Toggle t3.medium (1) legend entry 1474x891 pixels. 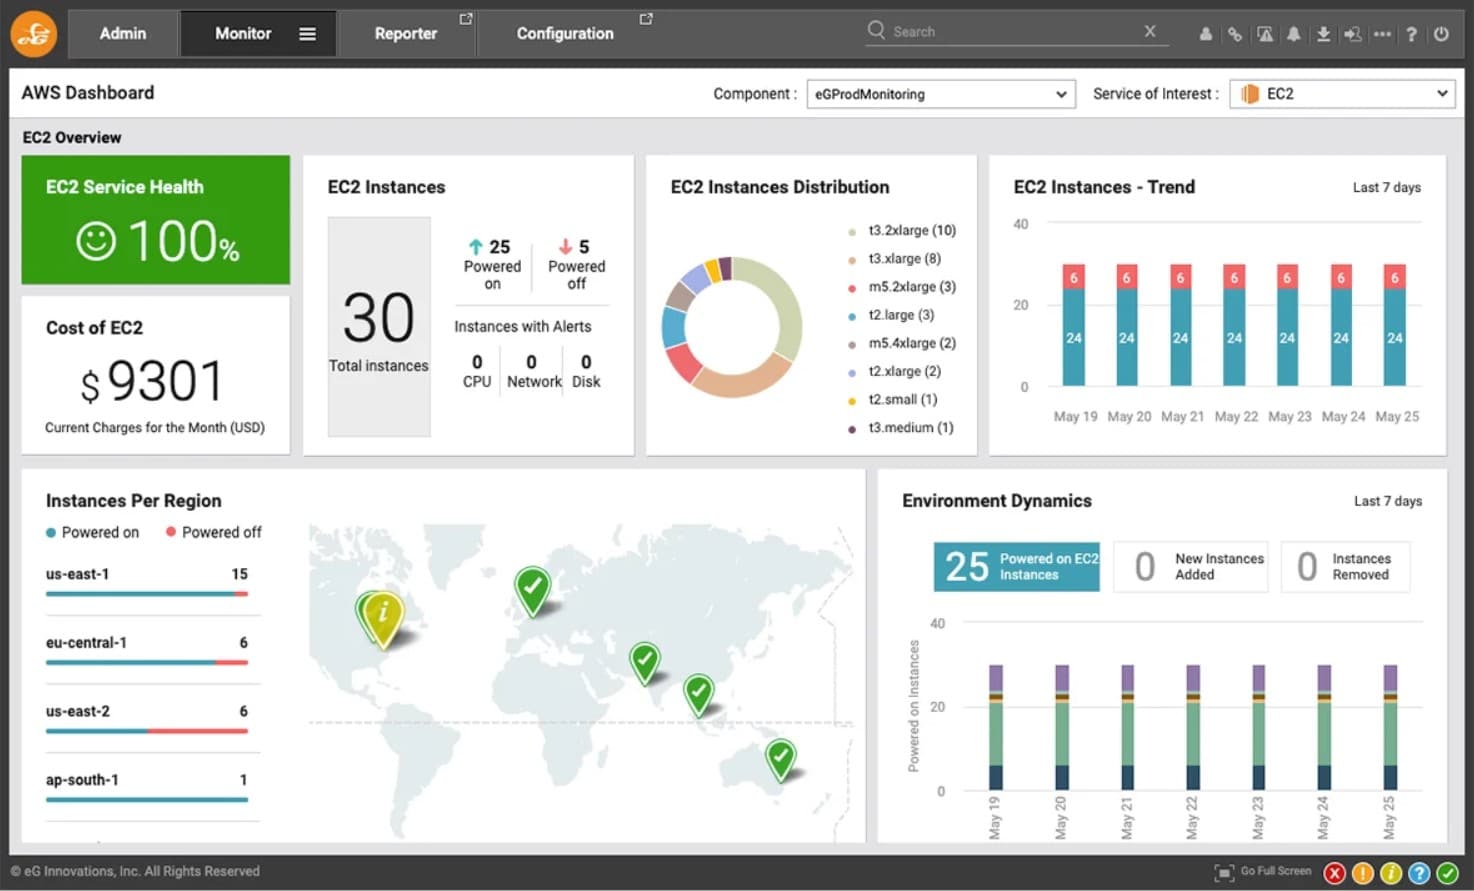click(x=900, y=427)
